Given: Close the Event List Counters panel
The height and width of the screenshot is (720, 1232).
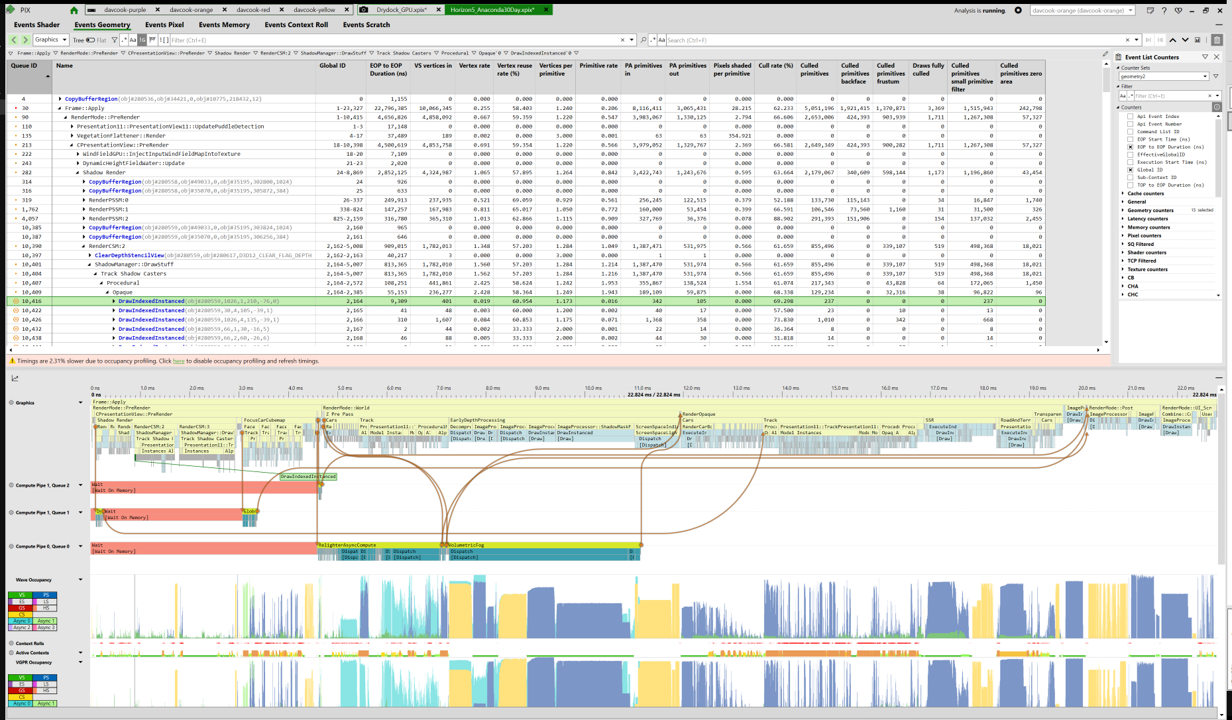Looking at the screenshot, I should pyautogui.click(x=1217, y=57).
